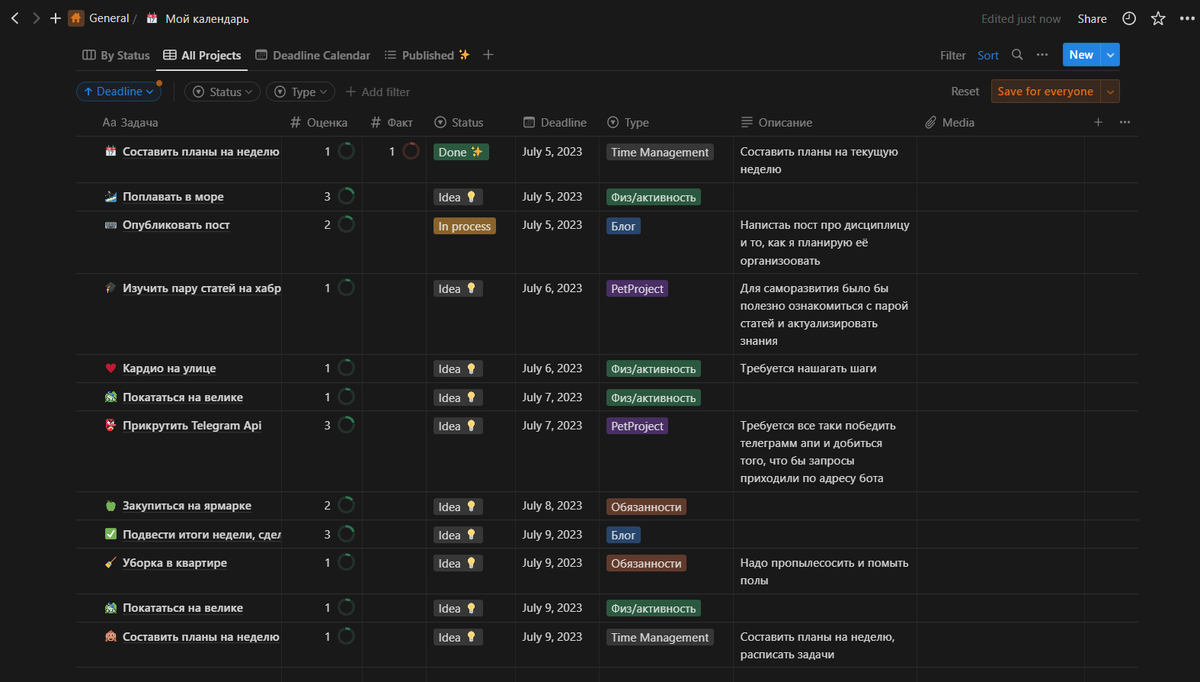
Task: Click the graduation cap icon of Изучить пару статей
Action: click(110, 288)
